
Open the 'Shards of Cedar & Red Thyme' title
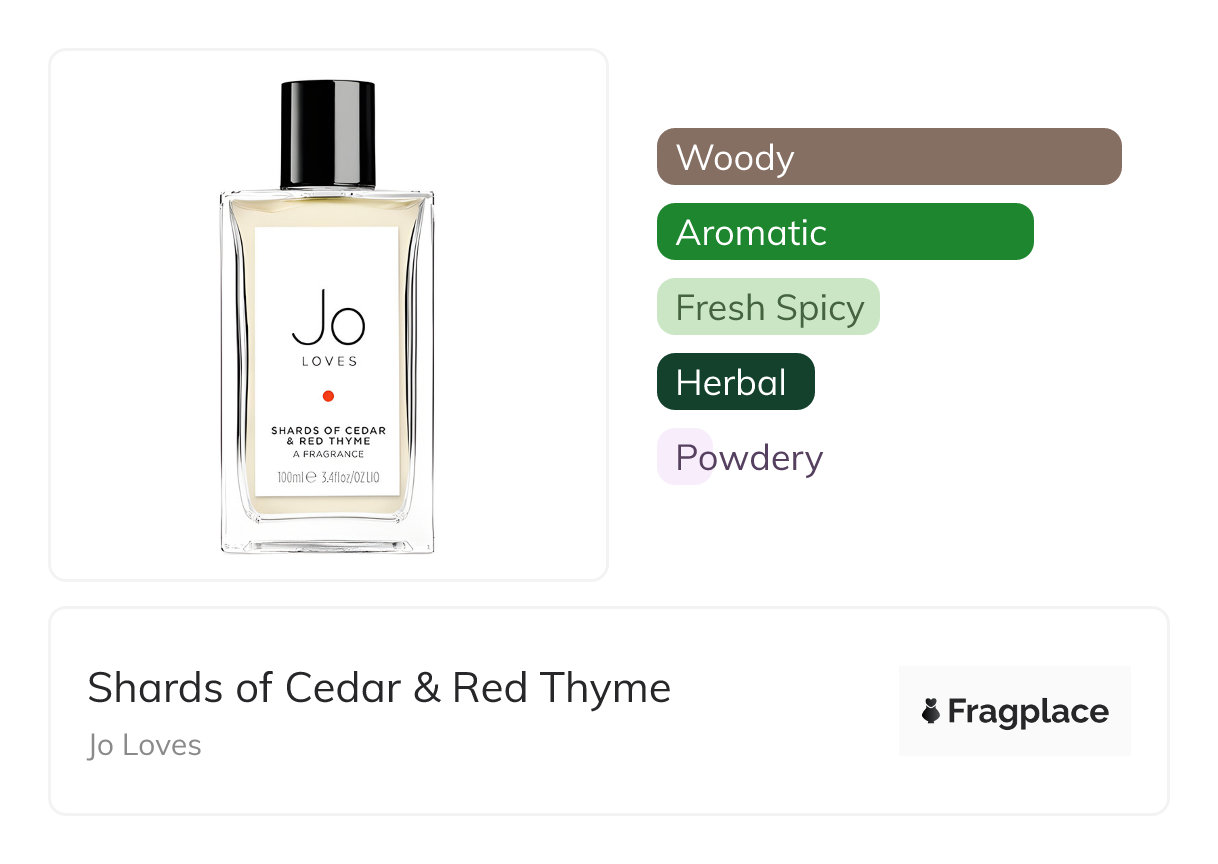tap(379, 688)
